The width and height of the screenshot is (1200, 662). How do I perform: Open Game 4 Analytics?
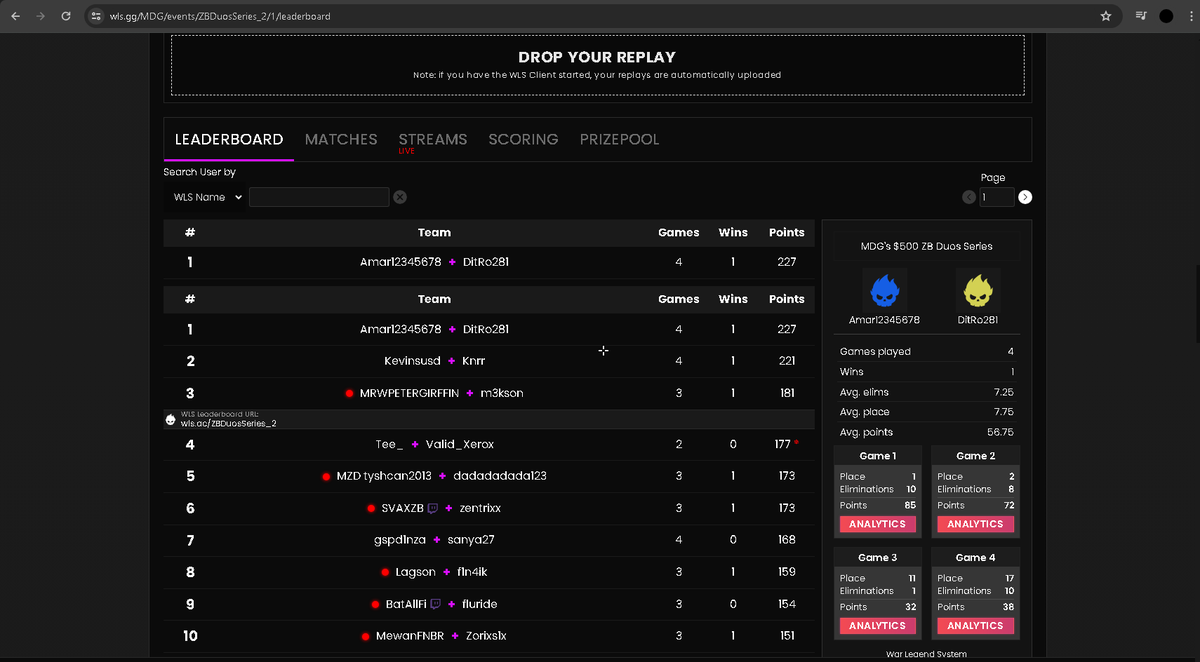tap(975, 626)
